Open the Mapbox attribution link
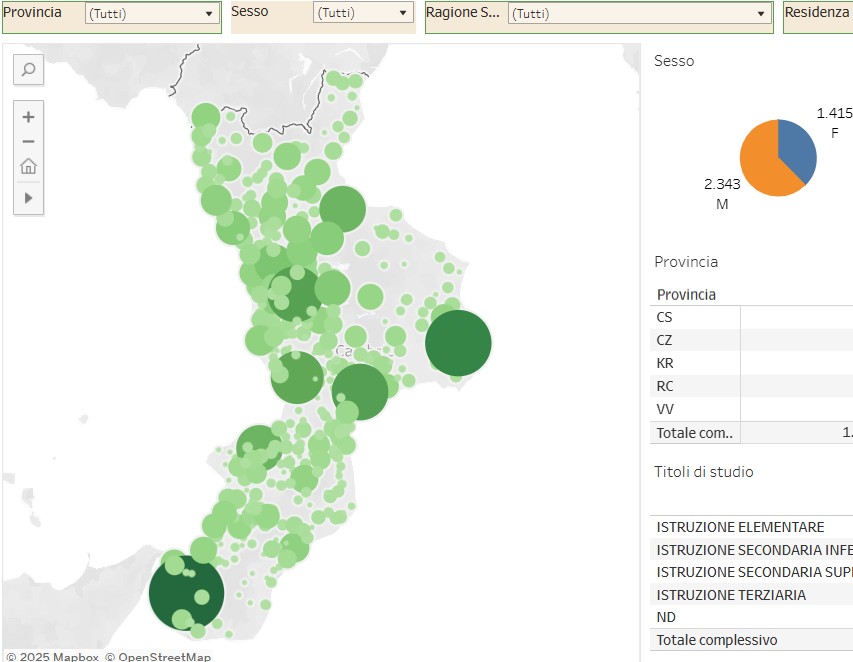The image size is (853, 662). [53, 657]
